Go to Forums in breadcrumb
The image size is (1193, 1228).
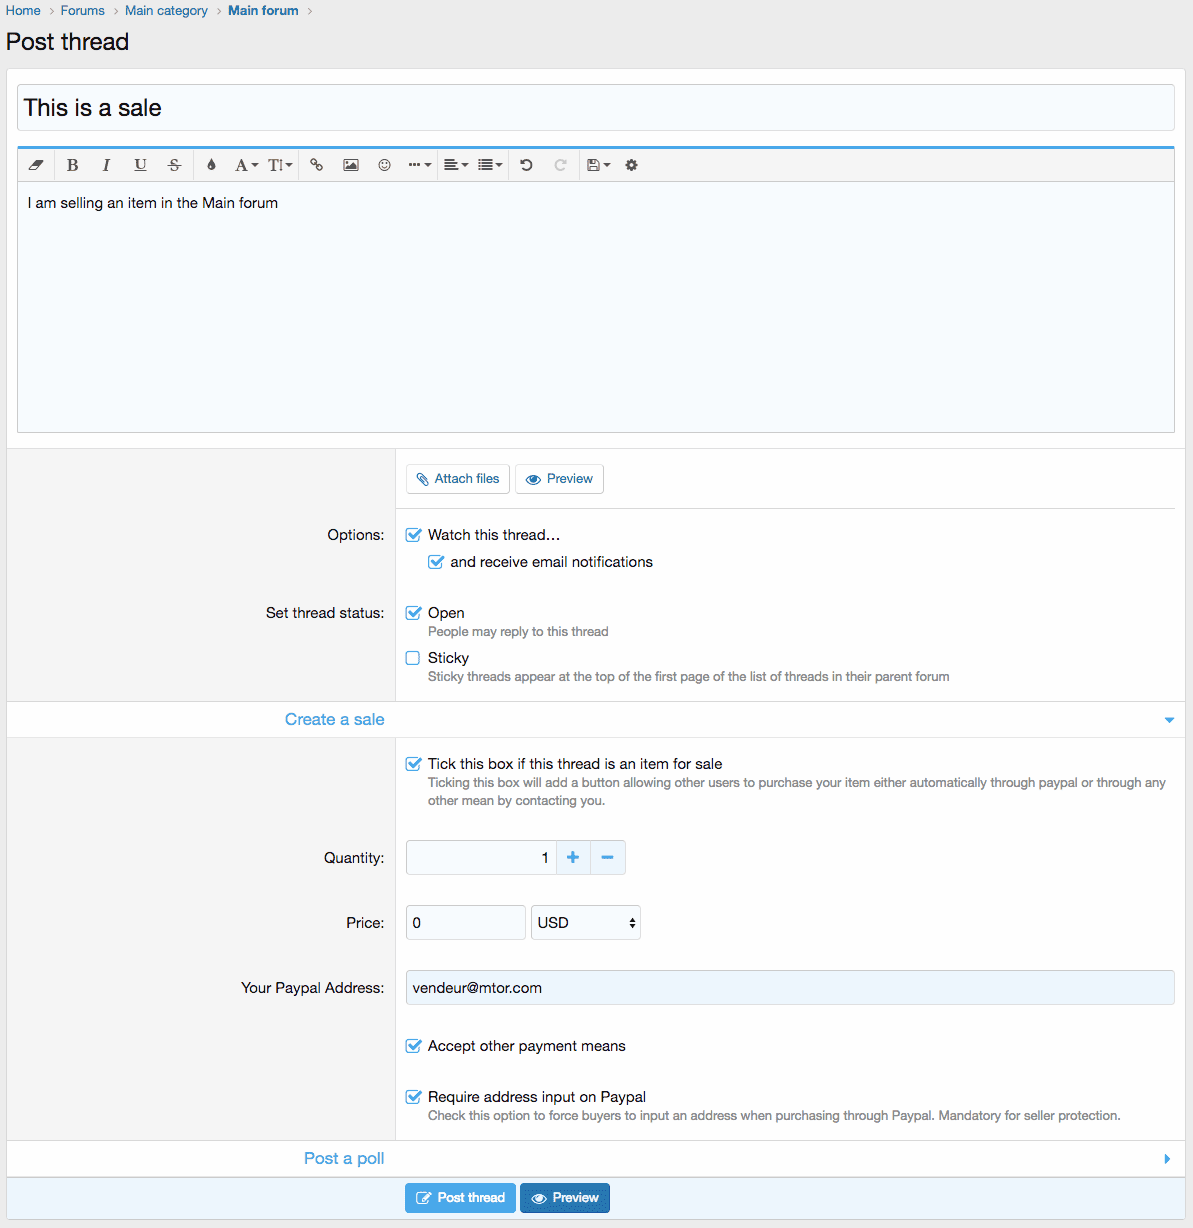pyautogui.click(x=82, y=11)
